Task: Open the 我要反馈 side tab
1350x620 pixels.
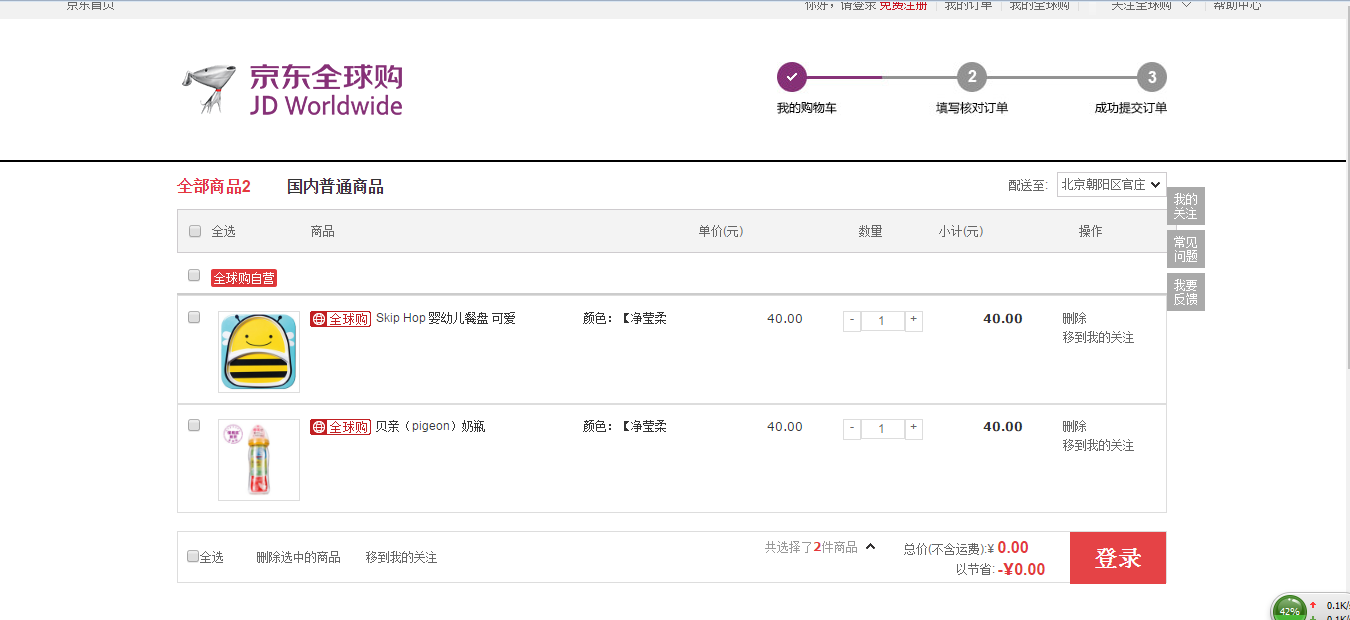Action: (x=1186, y=292)
